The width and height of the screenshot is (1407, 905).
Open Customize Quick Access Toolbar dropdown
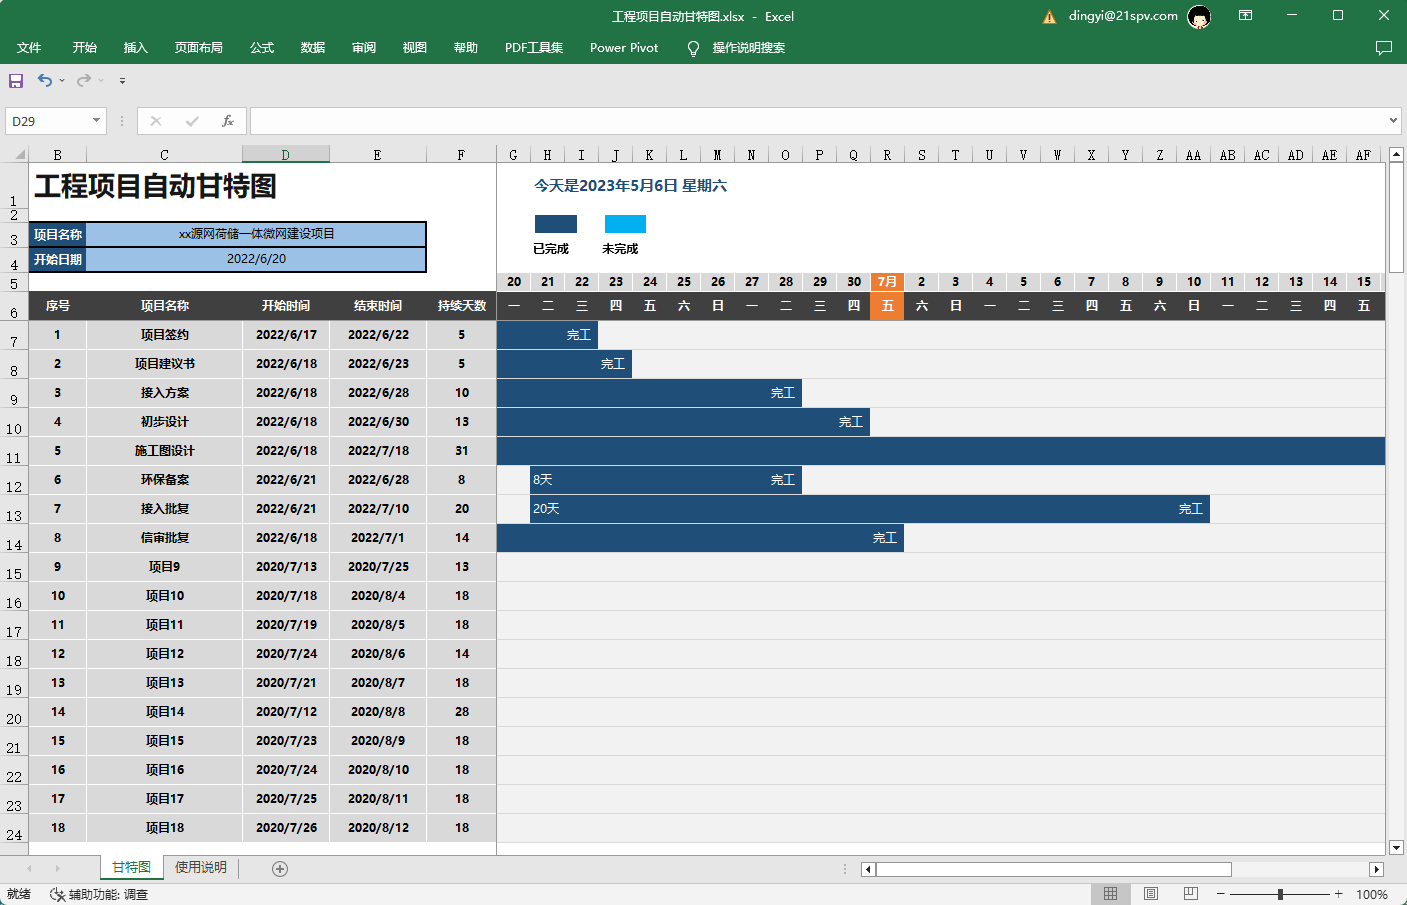tap(122, 80)
